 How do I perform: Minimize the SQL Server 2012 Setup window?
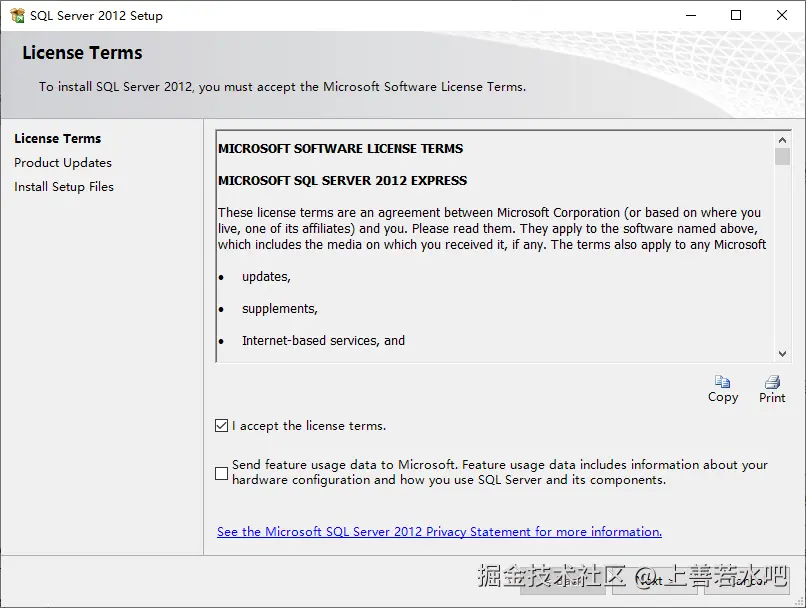click(x=691, y=15)
